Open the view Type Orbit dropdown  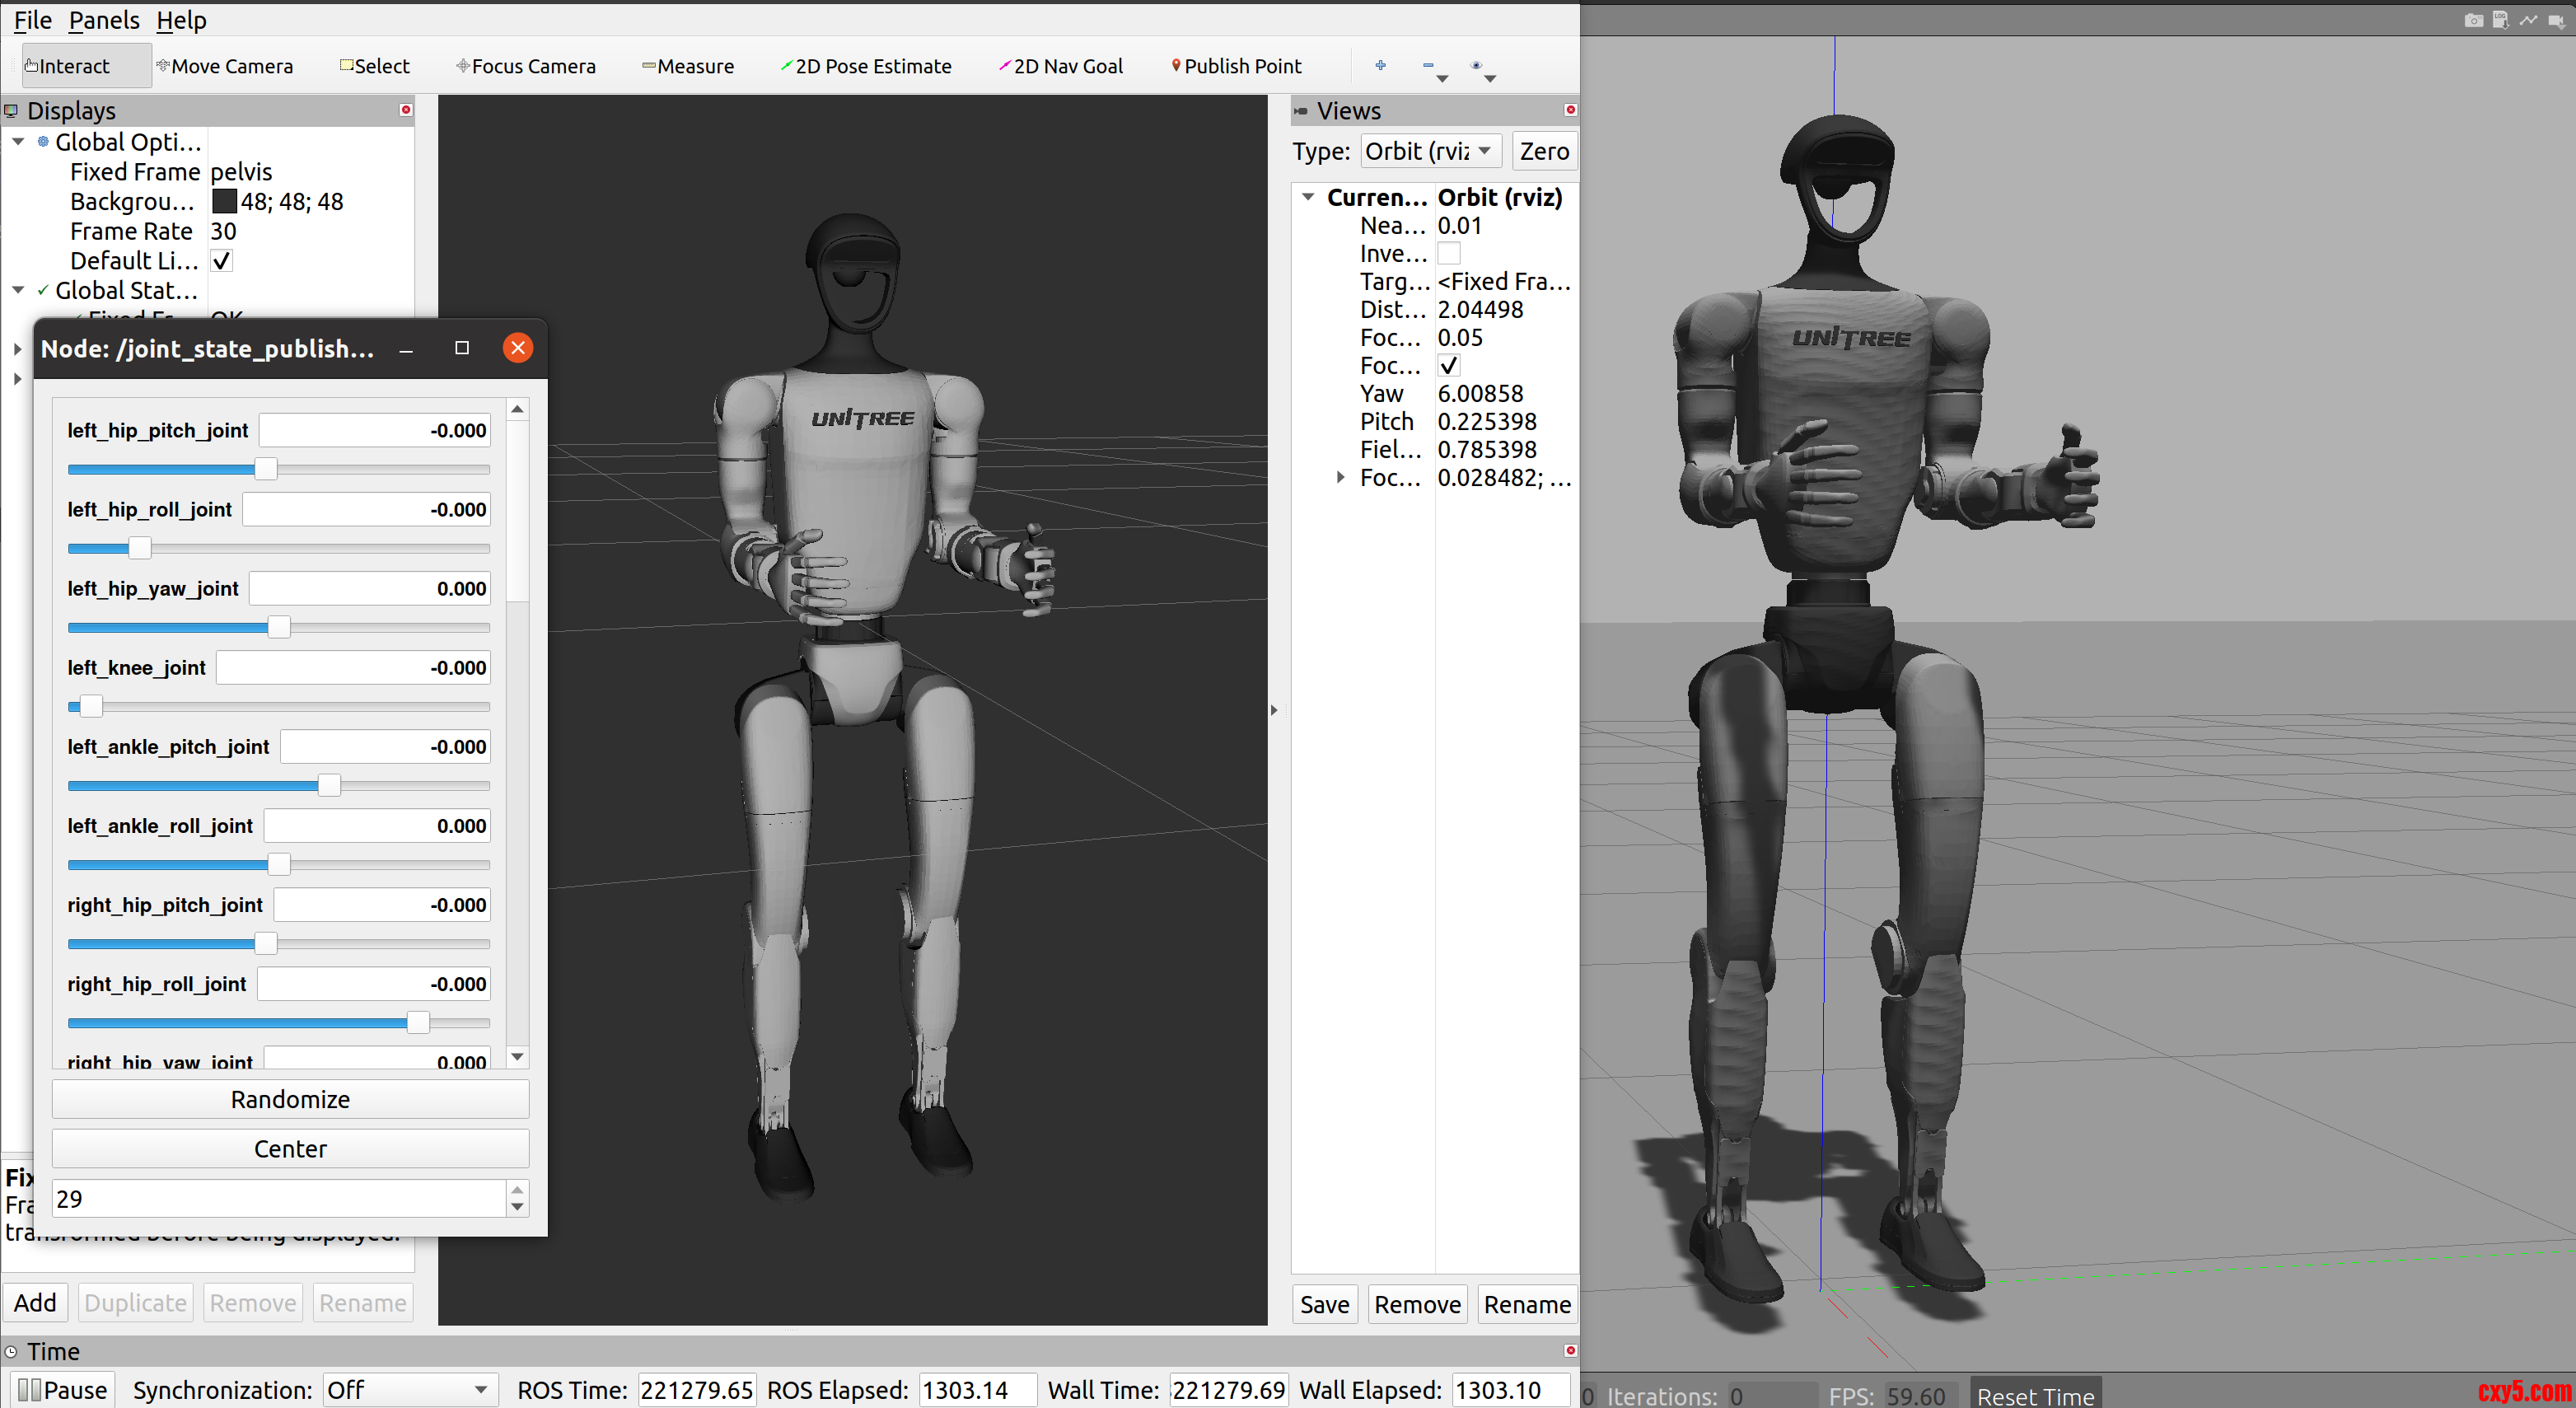point(1430,151)
